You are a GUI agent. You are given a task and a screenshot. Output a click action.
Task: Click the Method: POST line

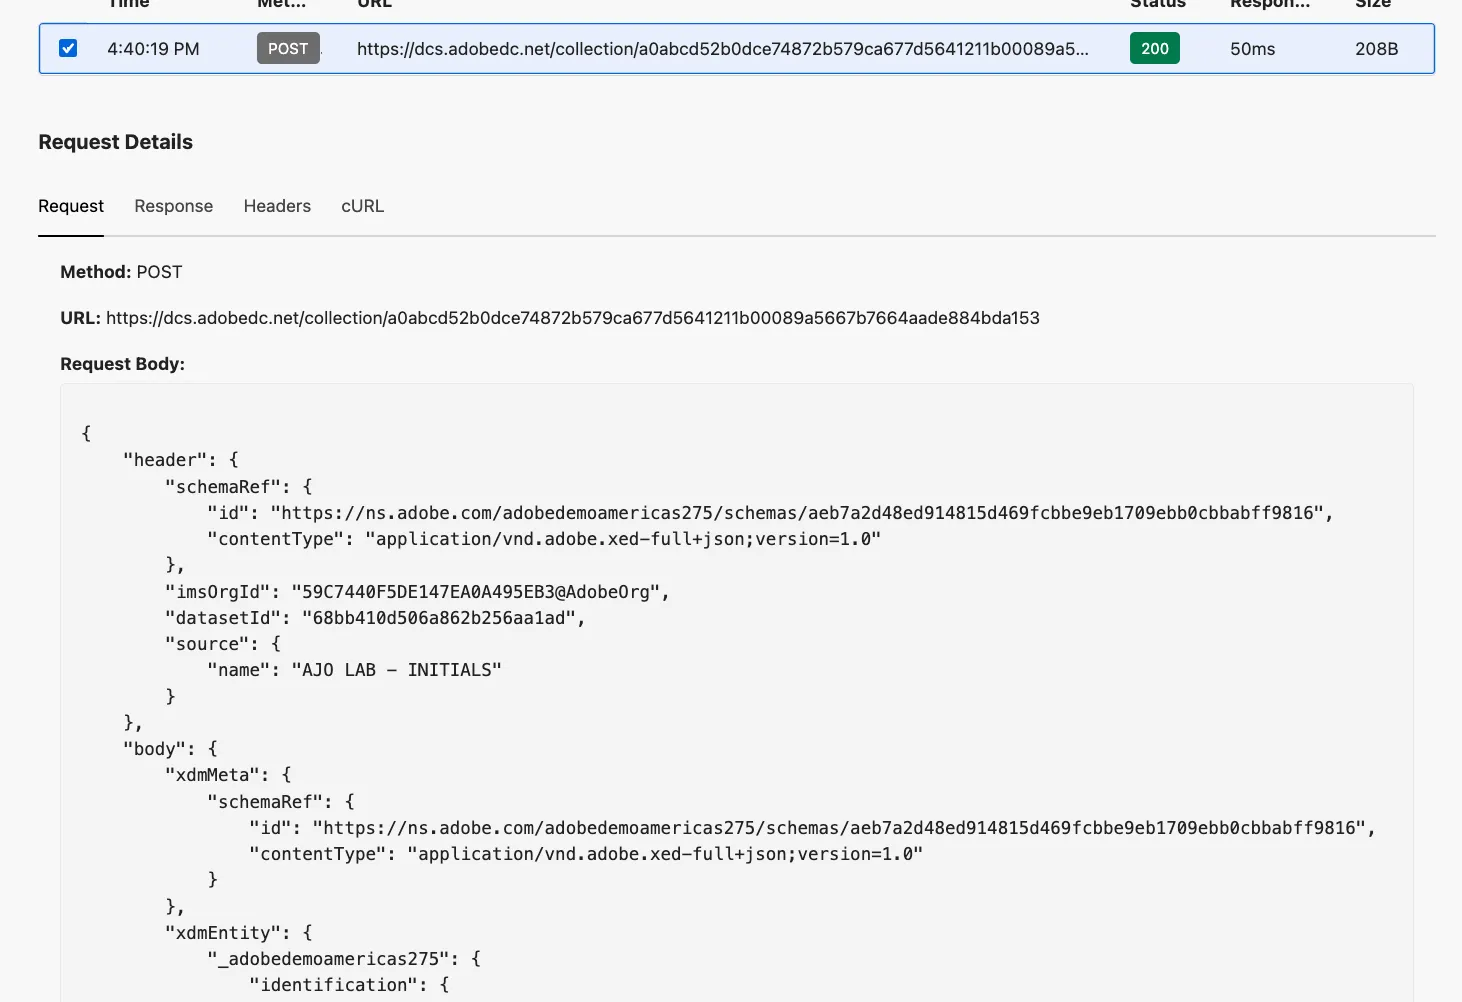(x=121, y=272)
